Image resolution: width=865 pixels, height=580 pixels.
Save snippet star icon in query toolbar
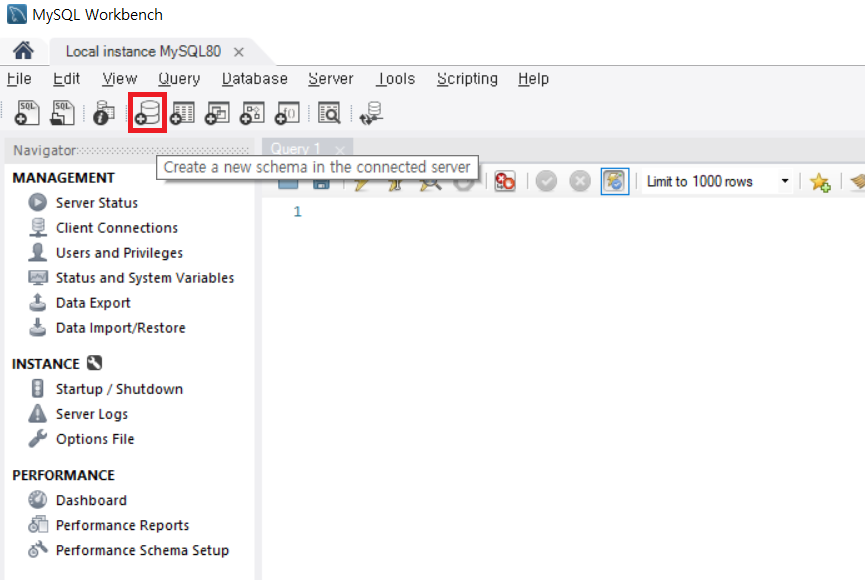(820, 182)
